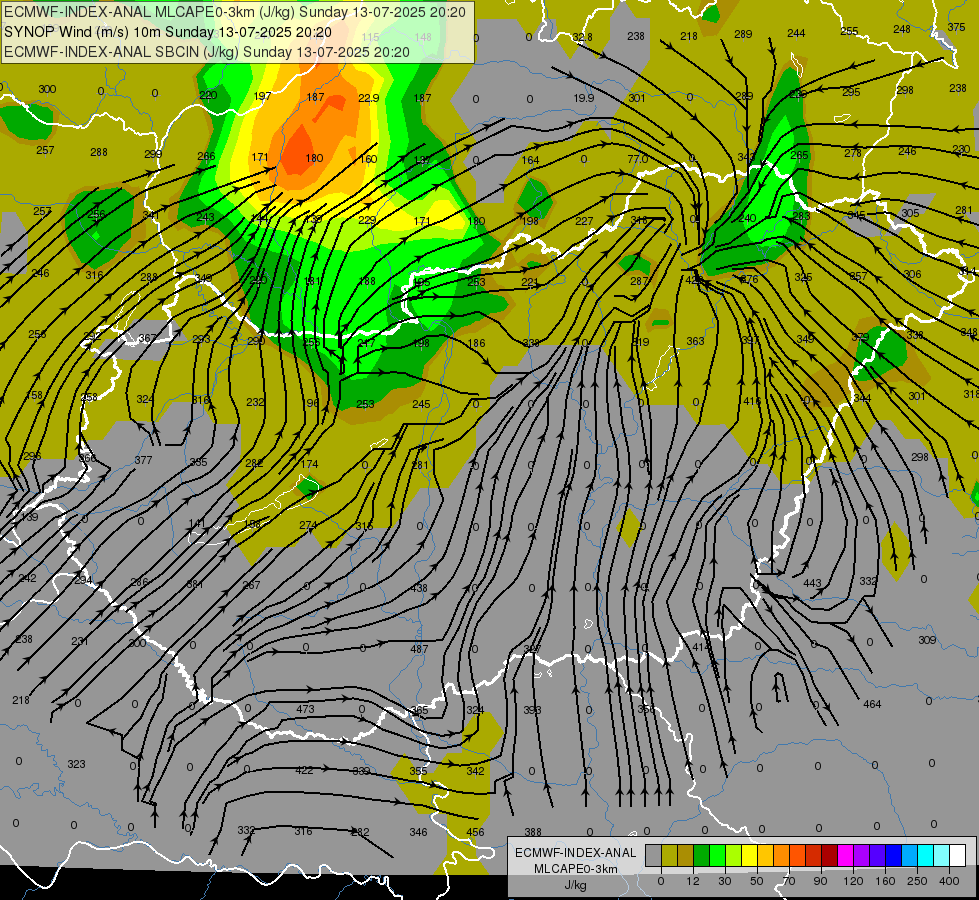Click the map value 365
Viewport: 979px width, 900px height.
click(x=420, y=710)
